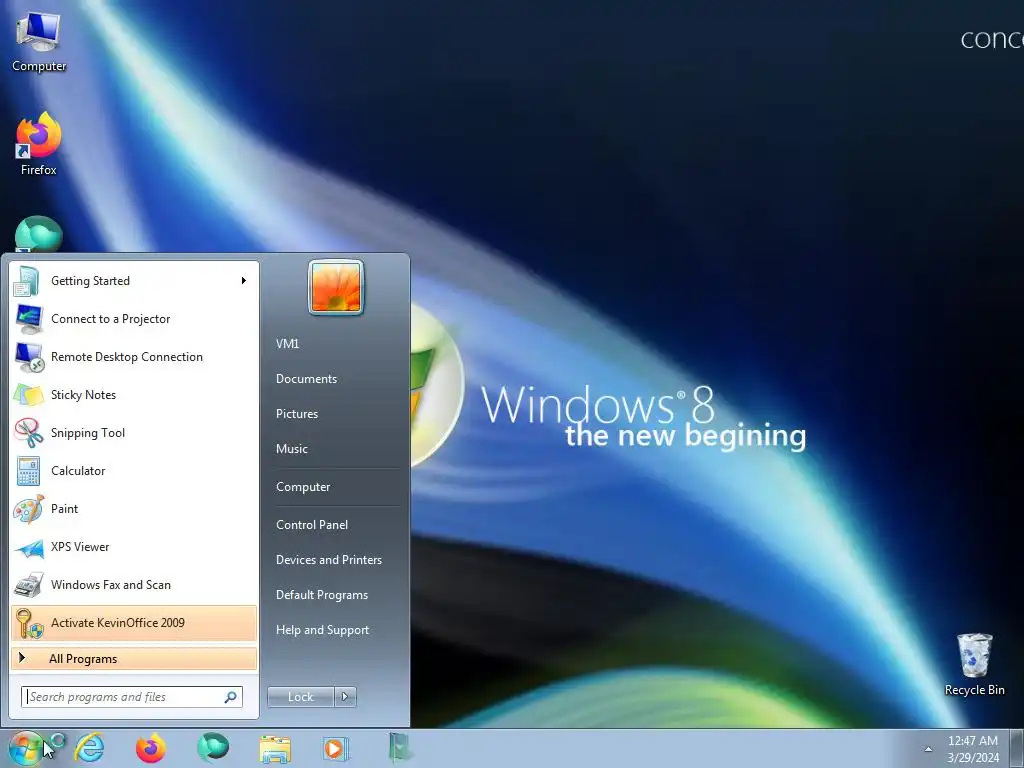Open Internet Explorer from the taskbar
This screenshot has width=1024, height=768.
pos(89,748)
